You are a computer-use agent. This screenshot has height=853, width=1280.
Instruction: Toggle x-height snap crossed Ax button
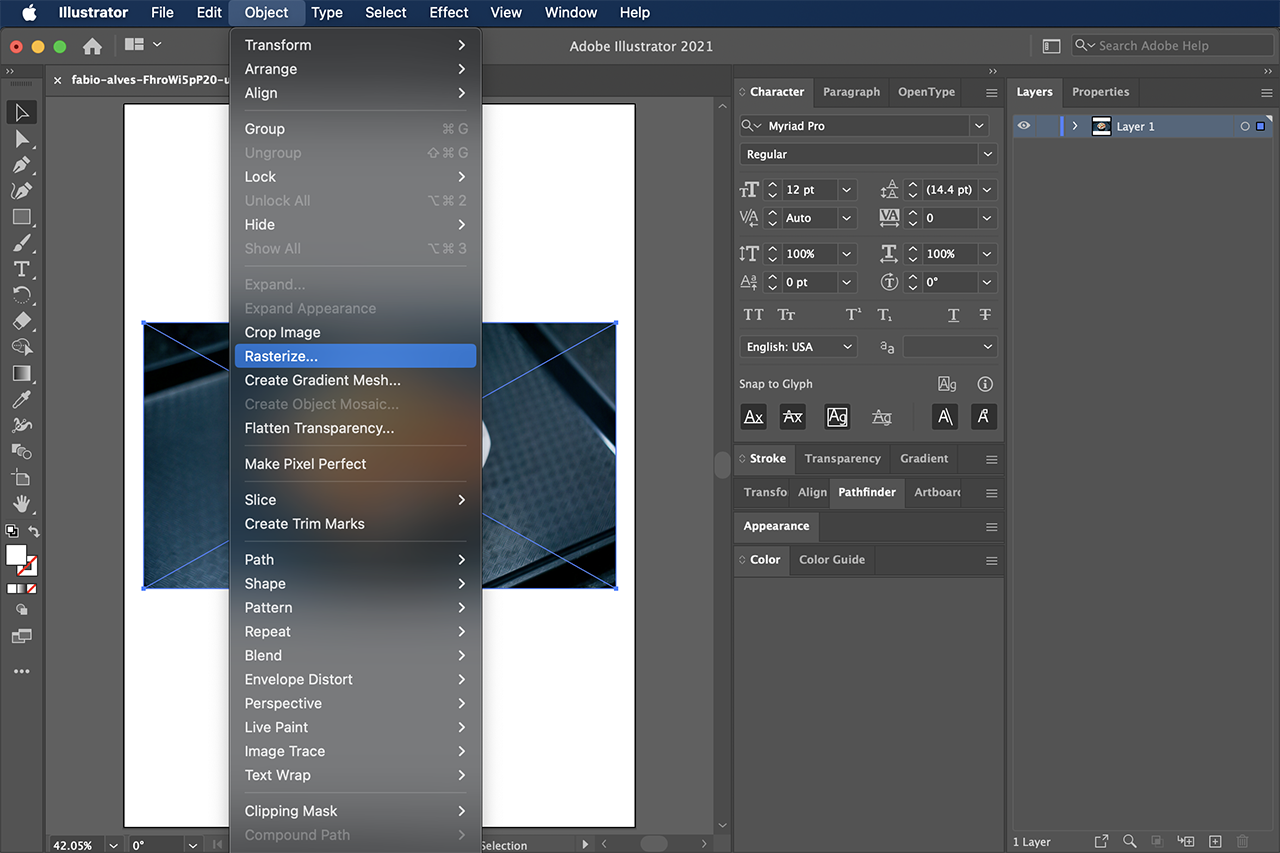coord(792,417)
